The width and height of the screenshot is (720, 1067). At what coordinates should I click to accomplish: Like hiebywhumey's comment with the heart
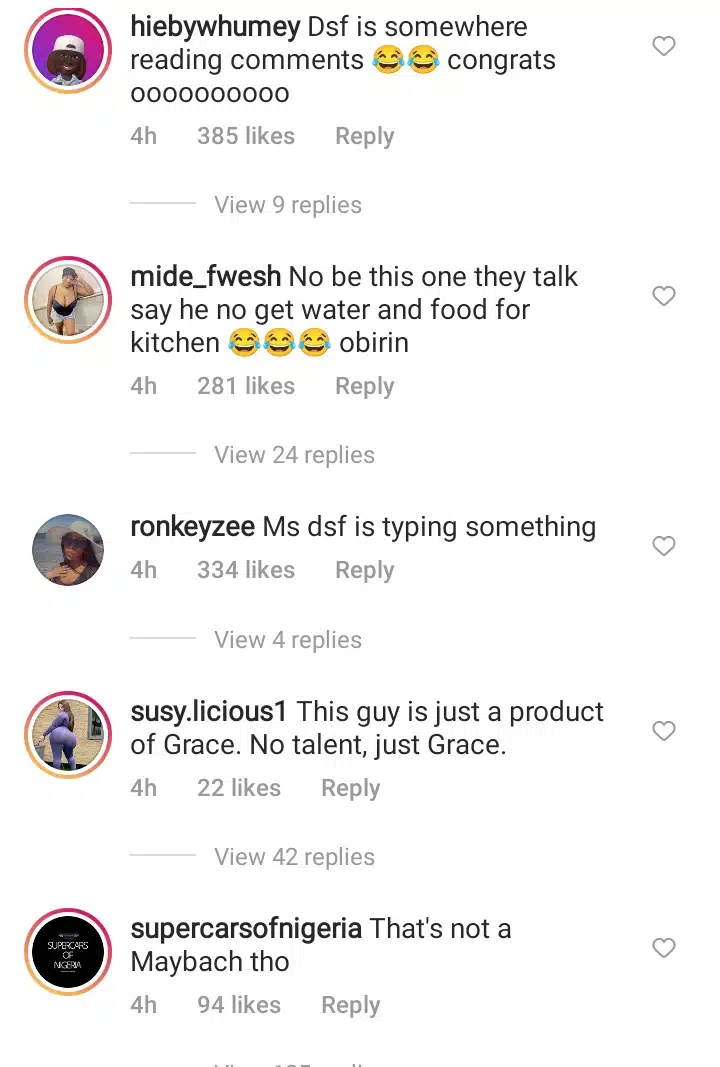pyautogui.click(x=664, y=46)
